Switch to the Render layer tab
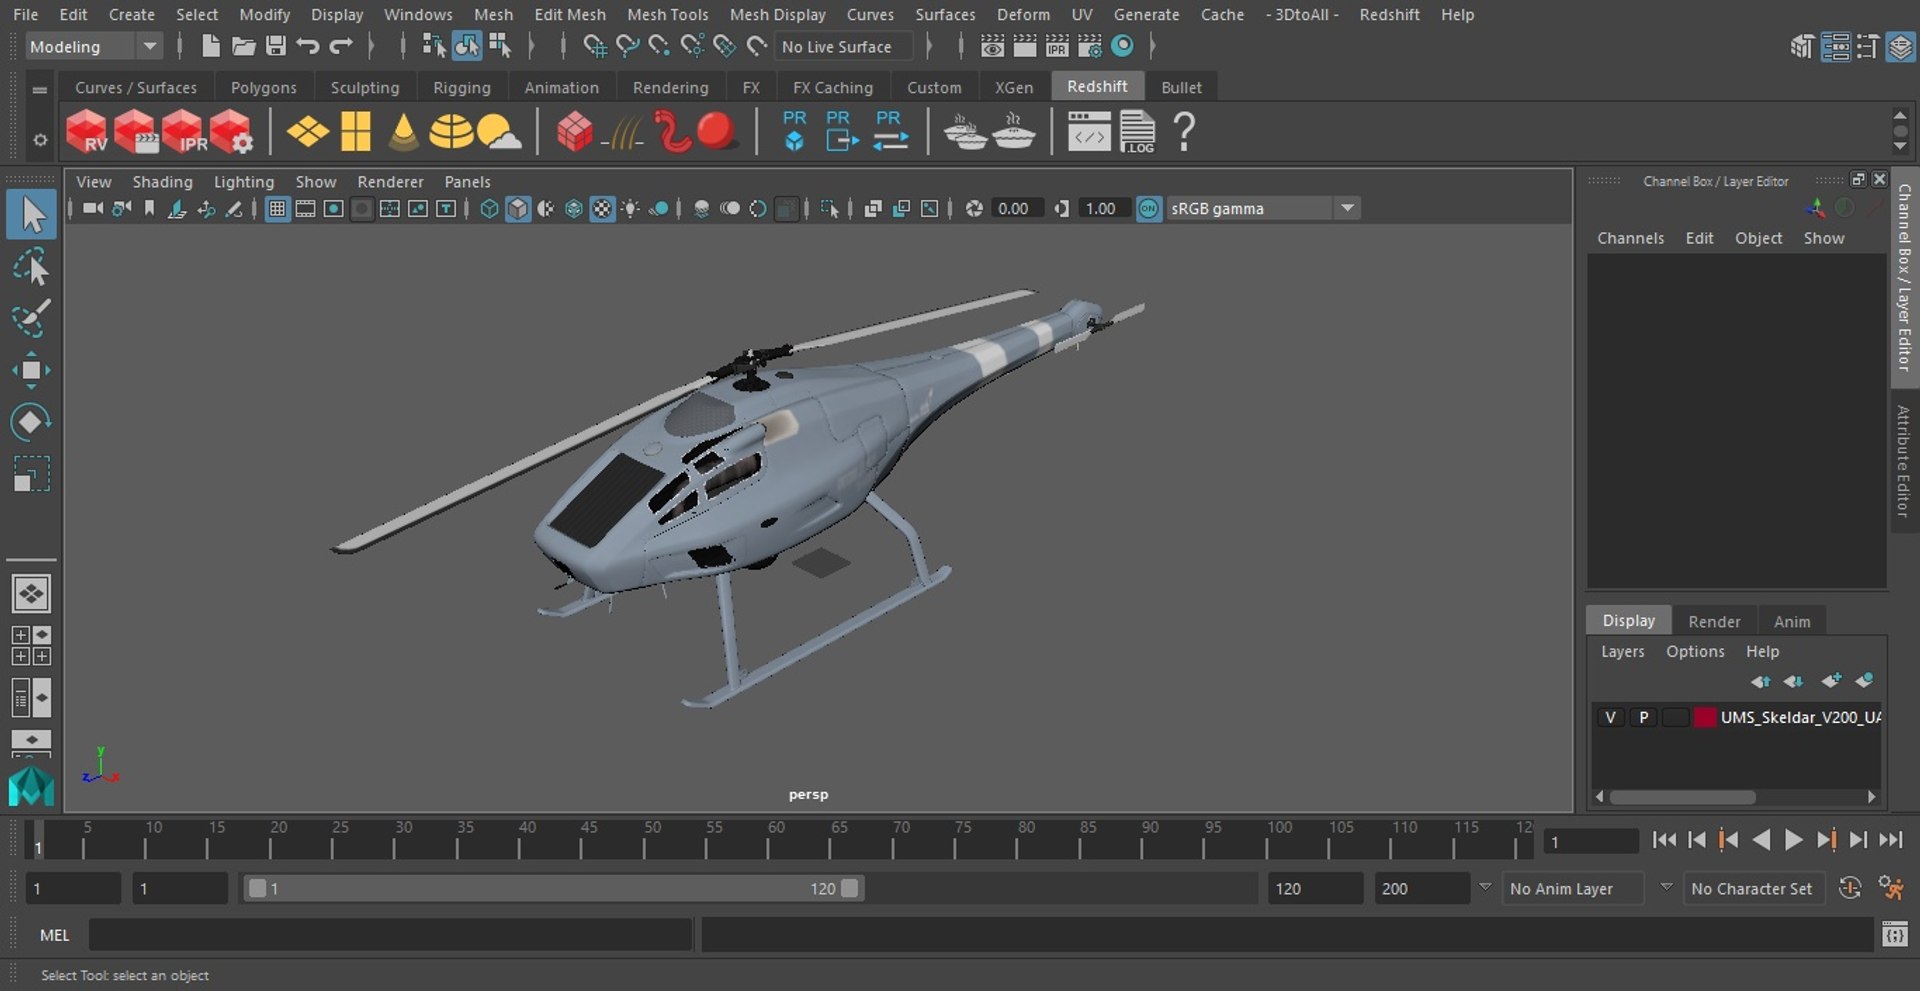 click(x=1714, y=621)
